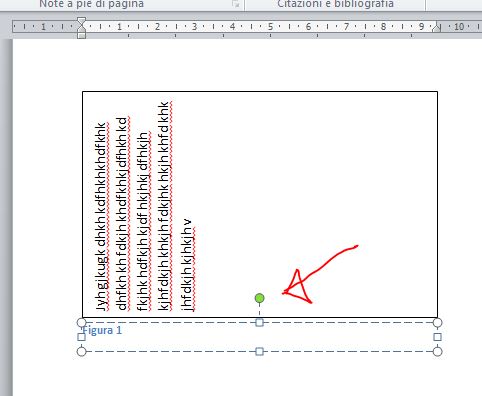Select the bottom-center square sizing handle

pyautogui.click(x=259, y=351)
